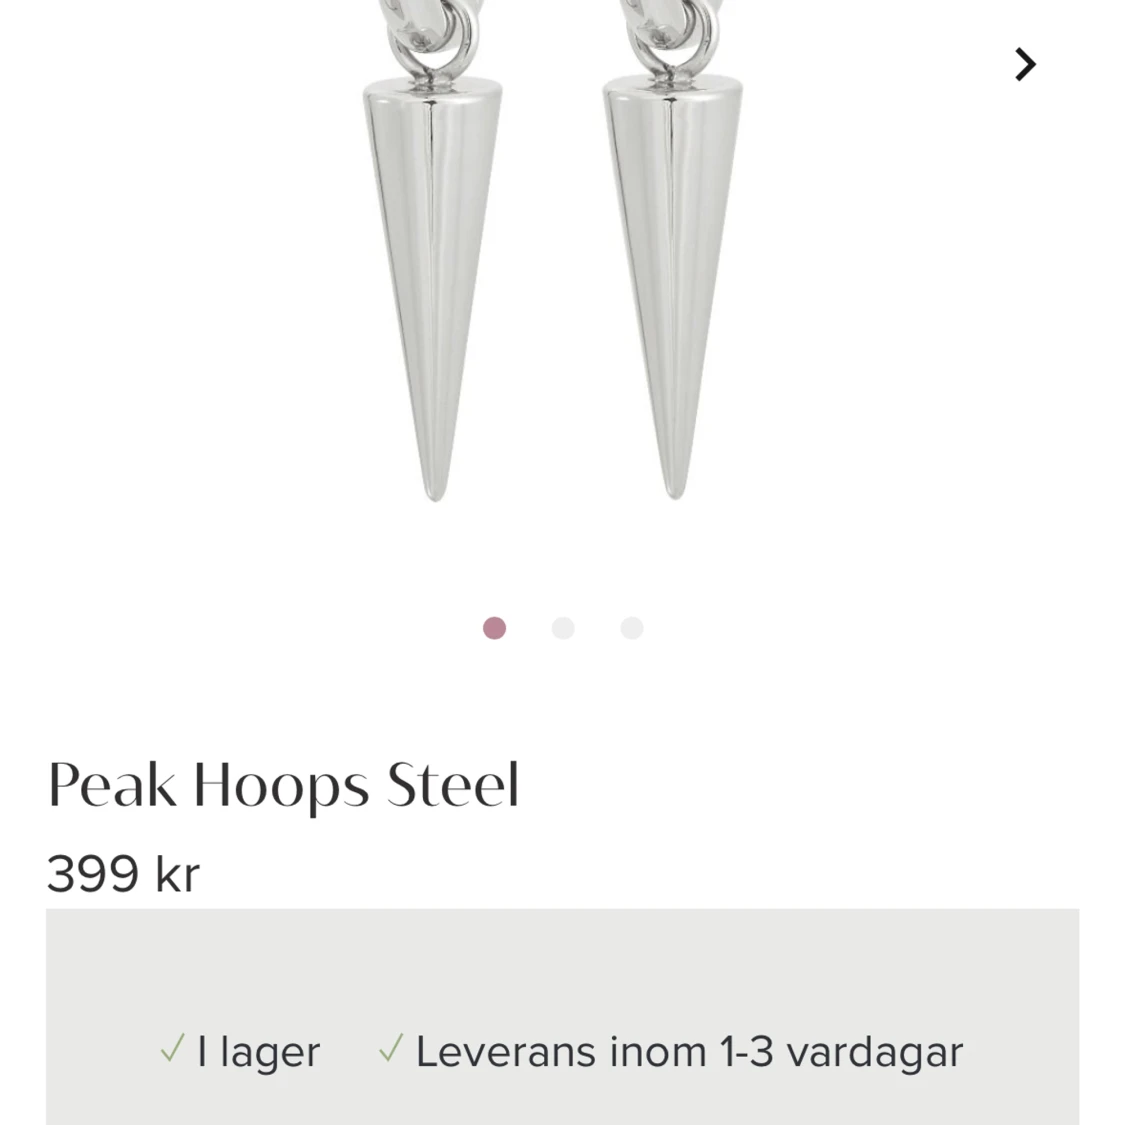Image resolution: width=1125 pixels, height=1125 pixels.
Task: Click the grey delivery info banner
Action: tap(562, 1017)
